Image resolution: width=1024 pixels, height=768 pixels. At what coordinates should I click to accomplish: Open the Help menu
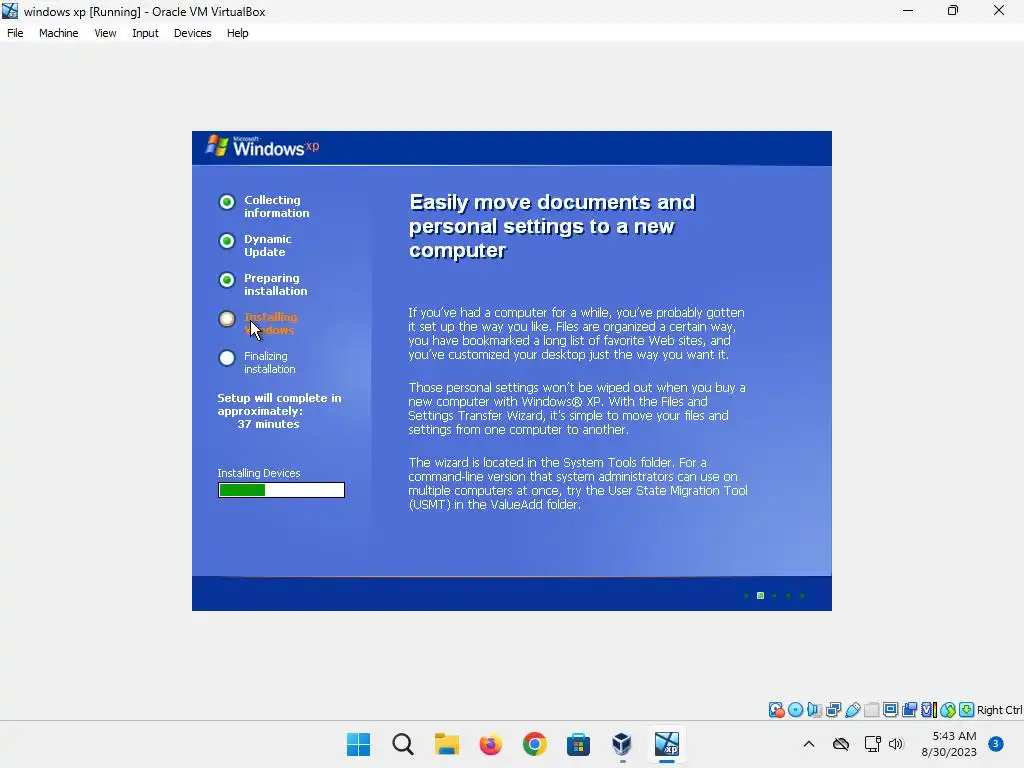[x=238, y=33]
